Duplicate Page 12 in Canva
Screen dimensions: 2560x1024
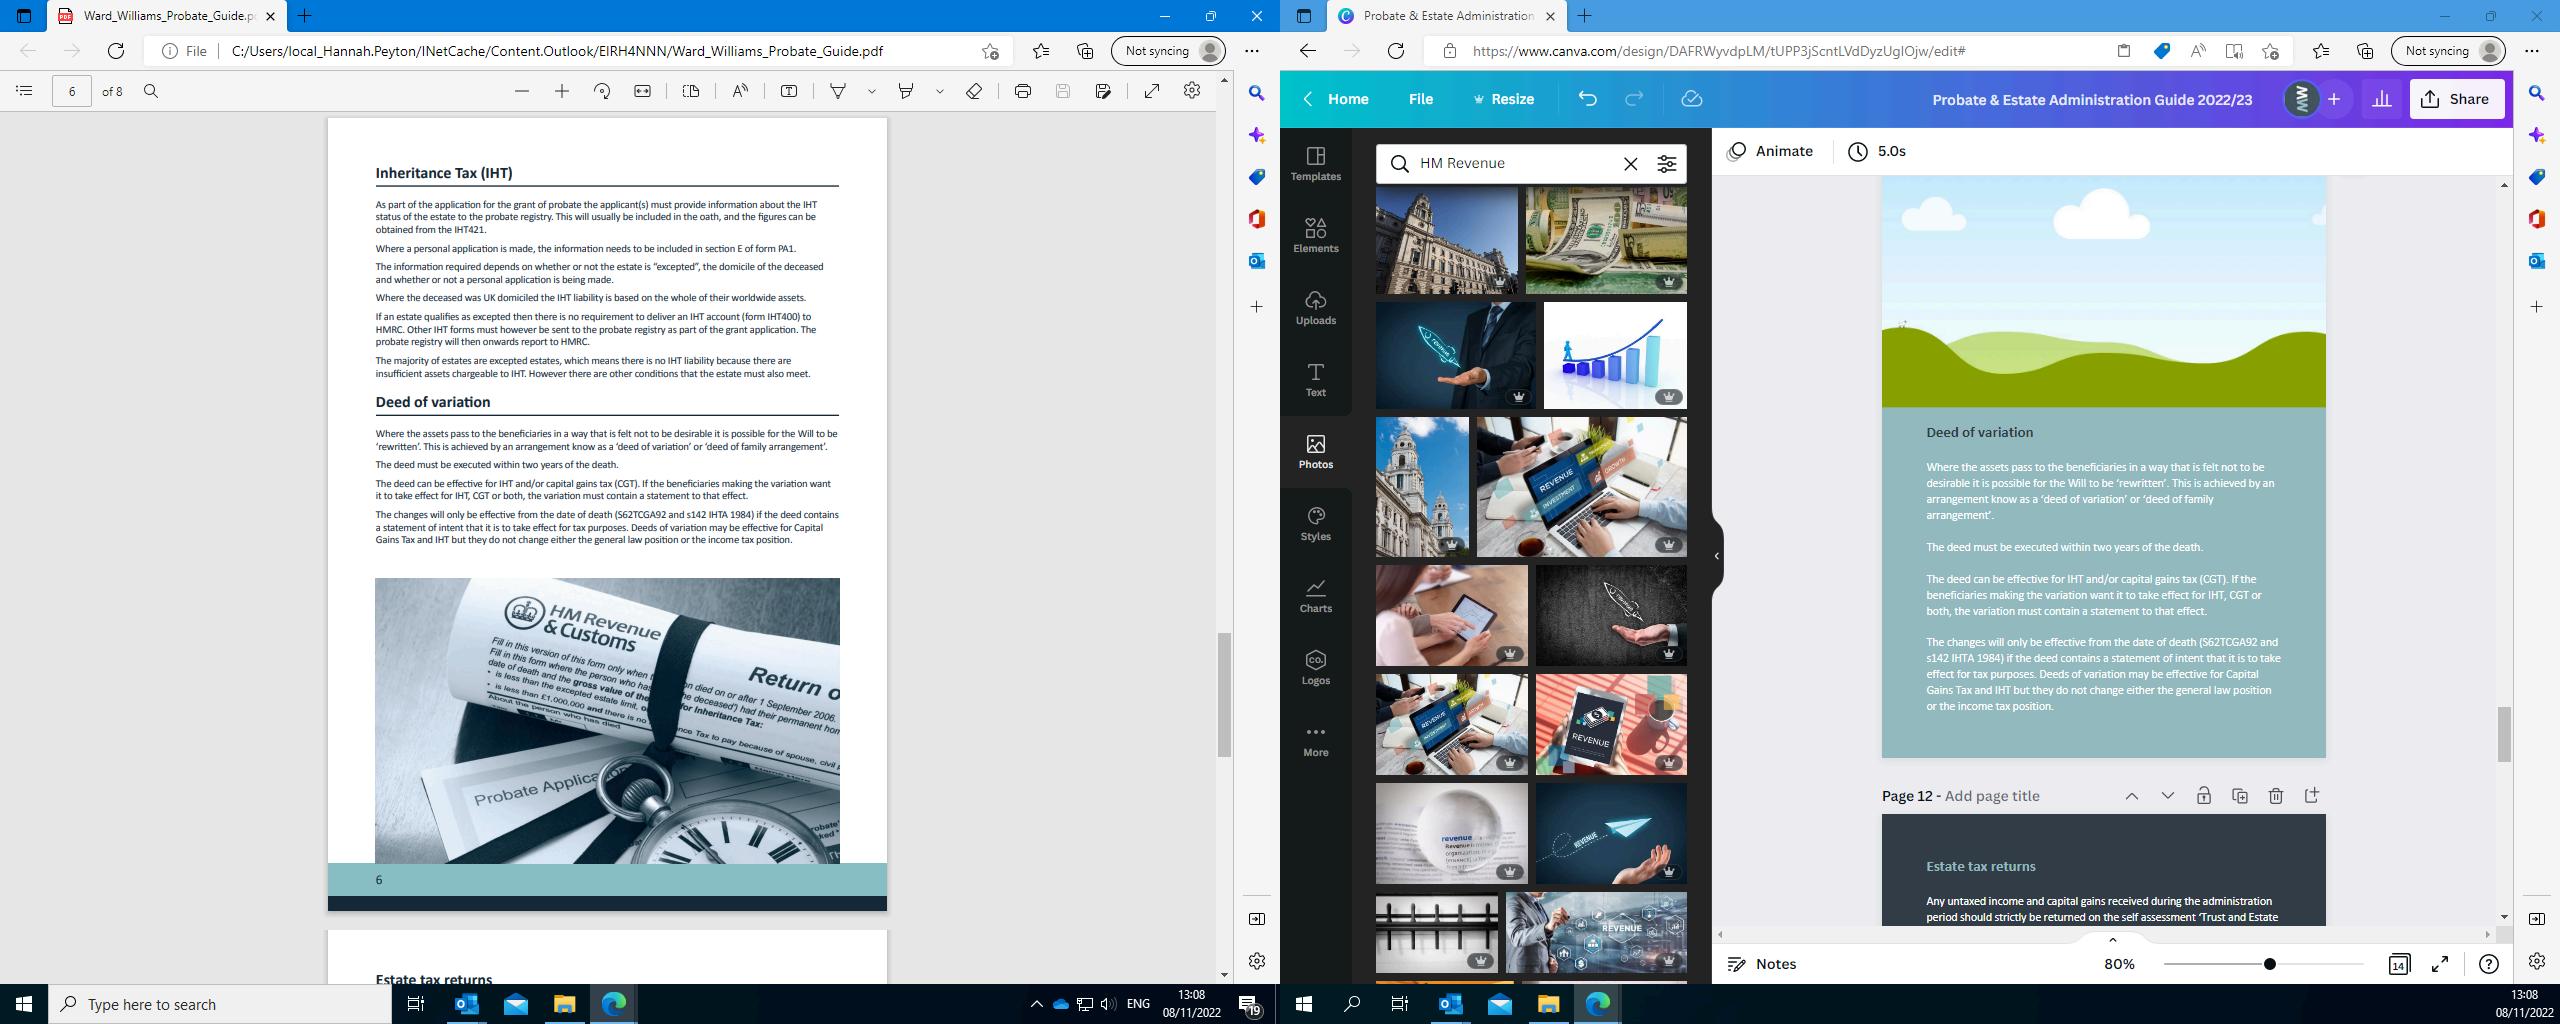[2240, 796]
